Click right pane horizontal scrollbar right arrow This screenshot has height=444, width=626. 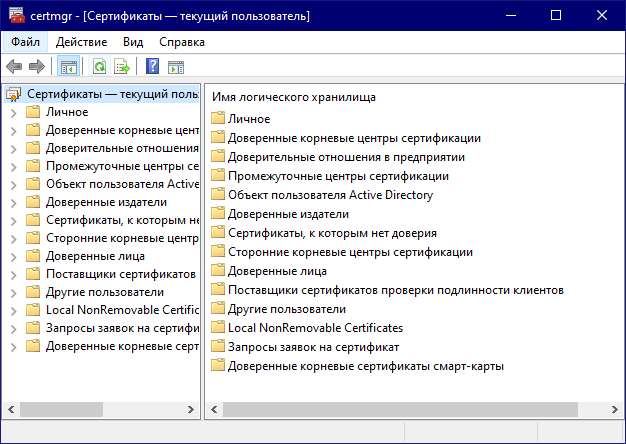tap(614, 409)
